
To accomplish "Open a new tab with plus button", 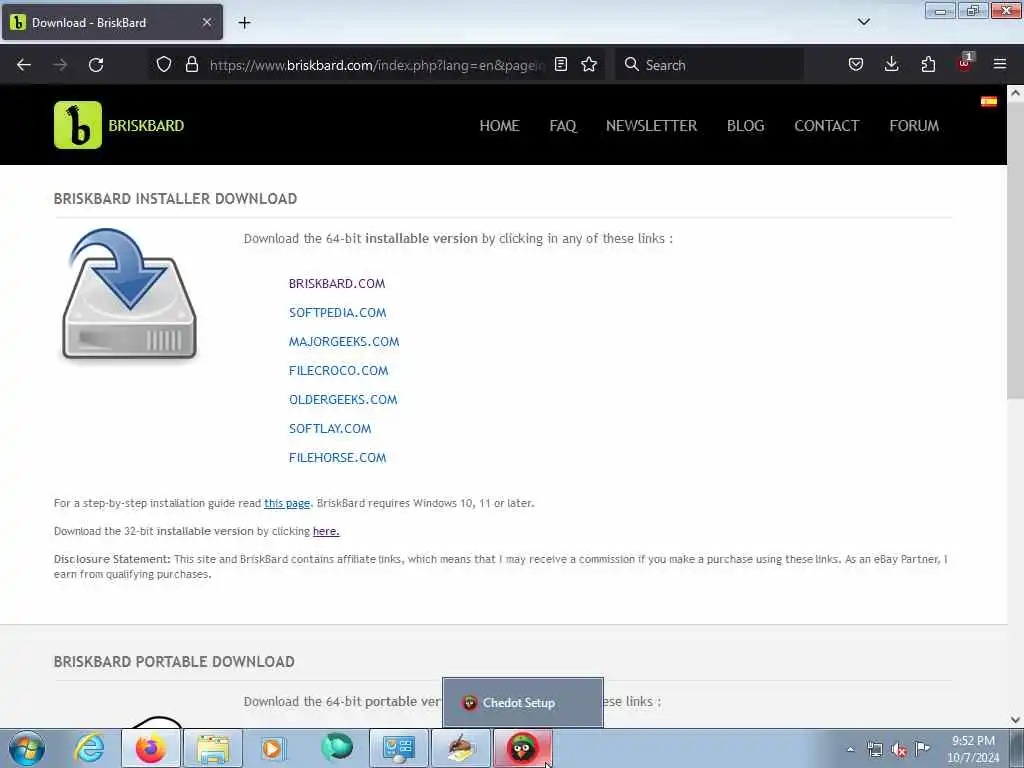I will click(244, 23).
